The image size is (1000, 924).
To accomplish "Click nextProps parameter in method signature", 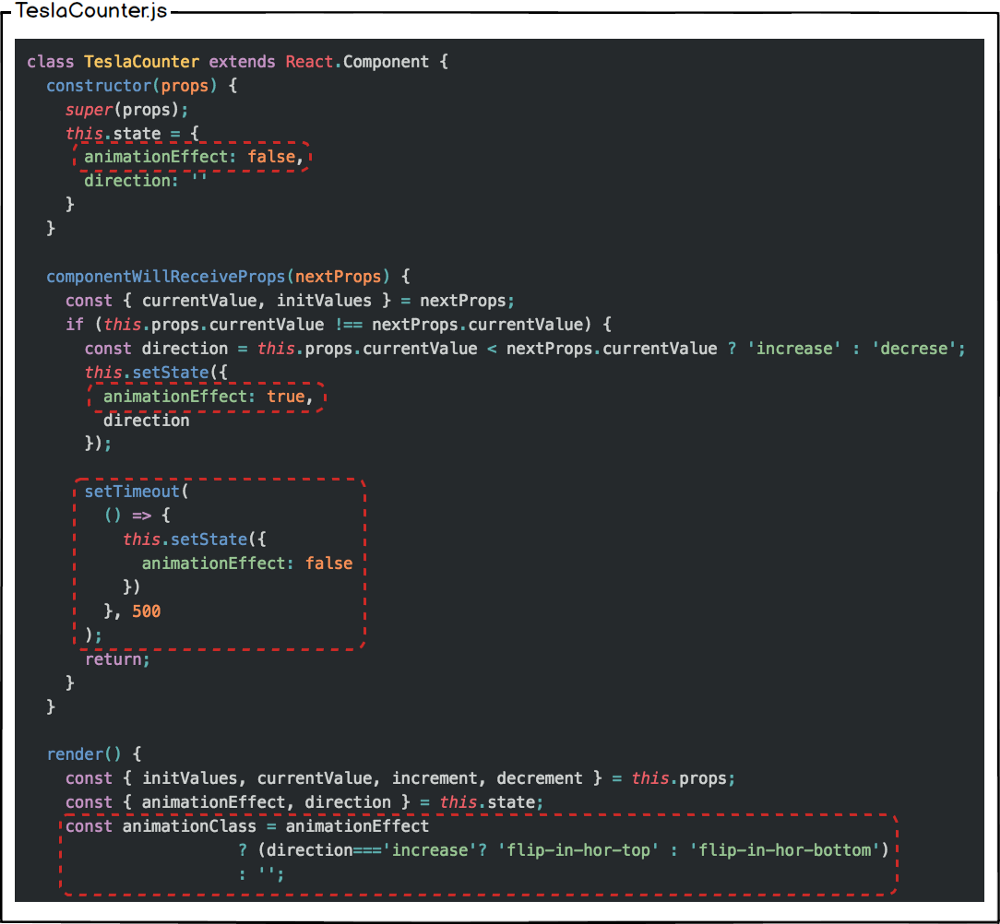I will pyautogui.click(x=343, y=276).
